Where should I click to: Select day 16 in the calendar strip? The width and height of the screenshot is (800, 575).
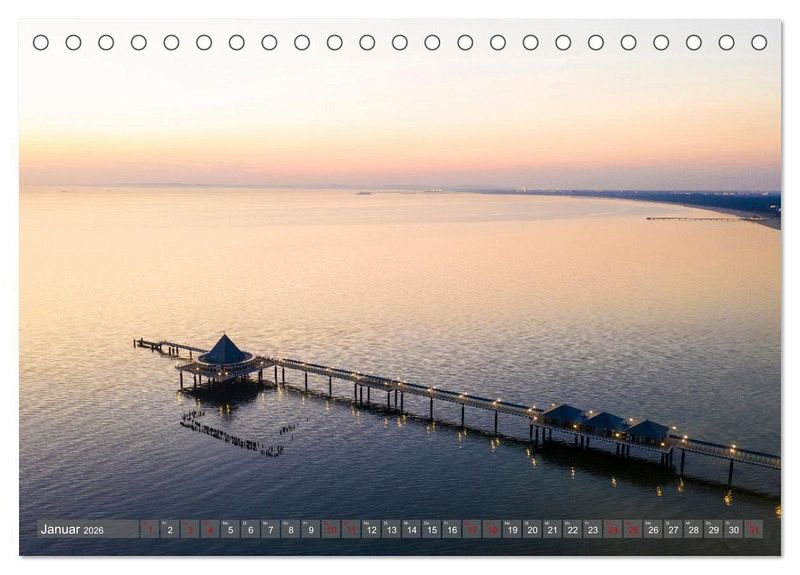point(452,529)
